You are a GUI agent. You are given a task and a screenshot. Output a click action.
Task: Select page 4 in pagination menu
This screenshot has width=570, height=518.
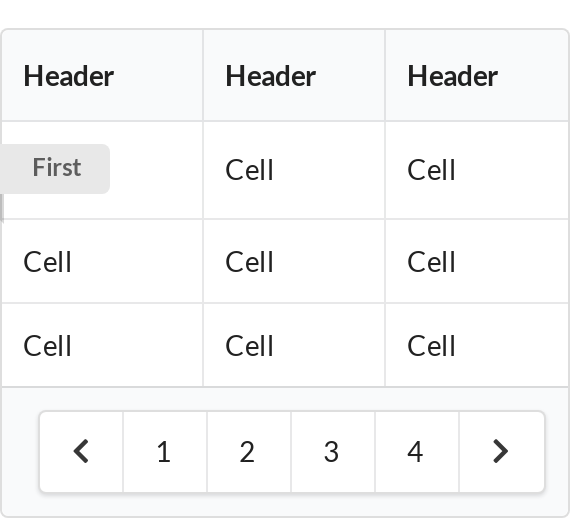click(x=417, y=451)
